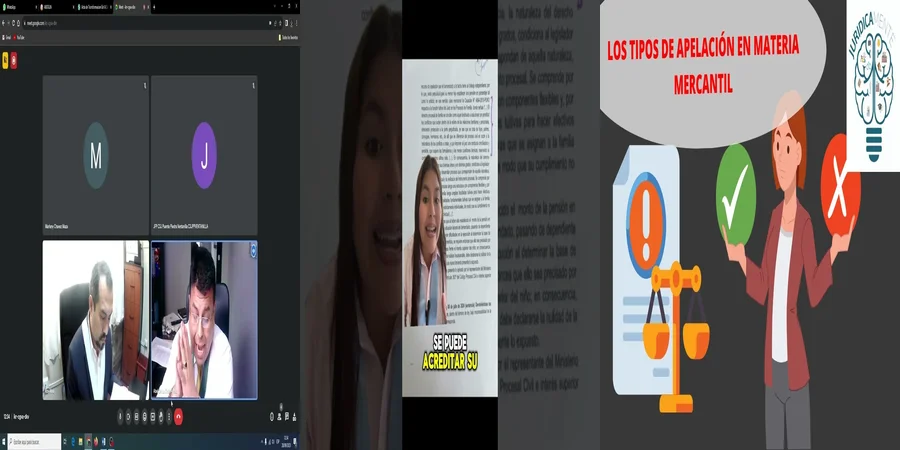Screen dimensions: 900x450
Task: Click present screen button in Meet
Action: point(153,417)
